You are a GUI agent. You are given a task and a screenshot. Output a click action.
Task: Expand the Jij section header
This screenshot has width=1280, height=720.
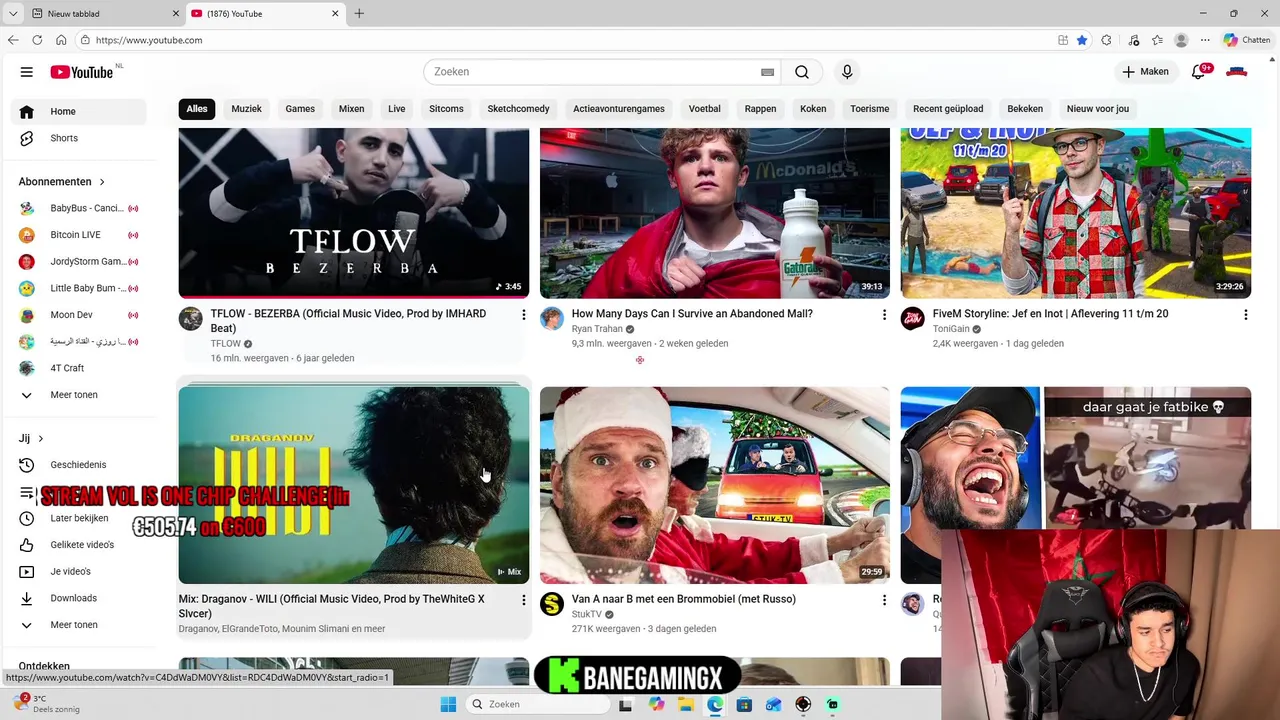point(32,438)
